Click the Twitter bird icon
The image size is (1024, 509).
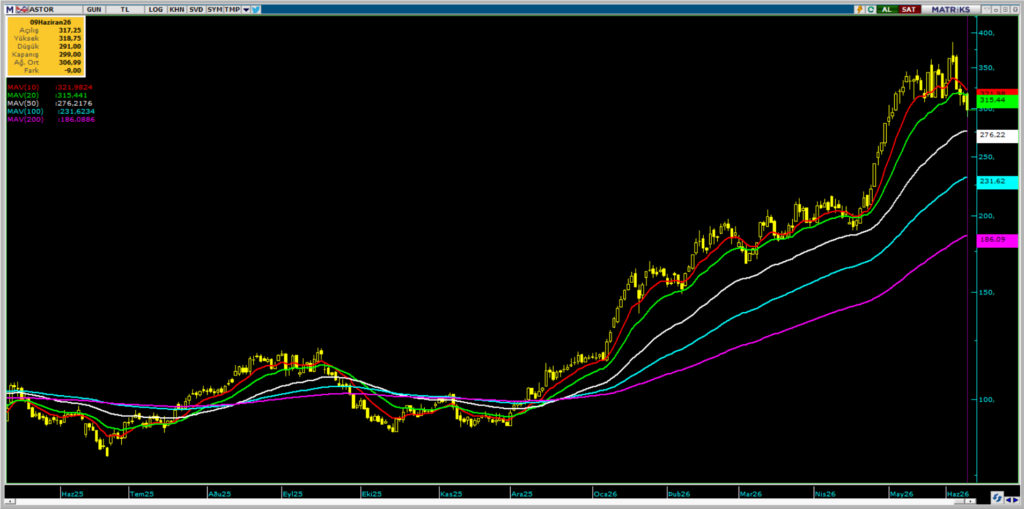(255, 10)
